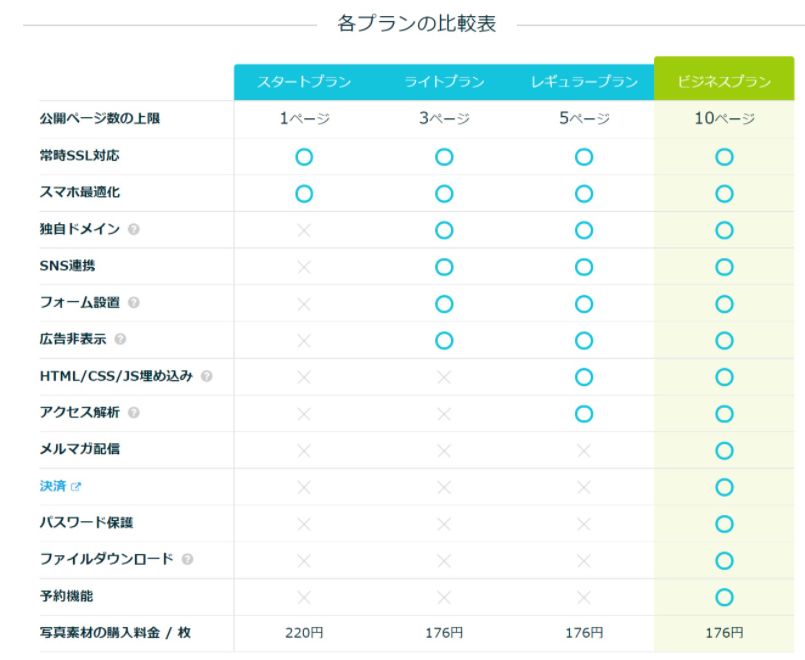Click help icon next to アクセス解析

(x=134, y=412)
